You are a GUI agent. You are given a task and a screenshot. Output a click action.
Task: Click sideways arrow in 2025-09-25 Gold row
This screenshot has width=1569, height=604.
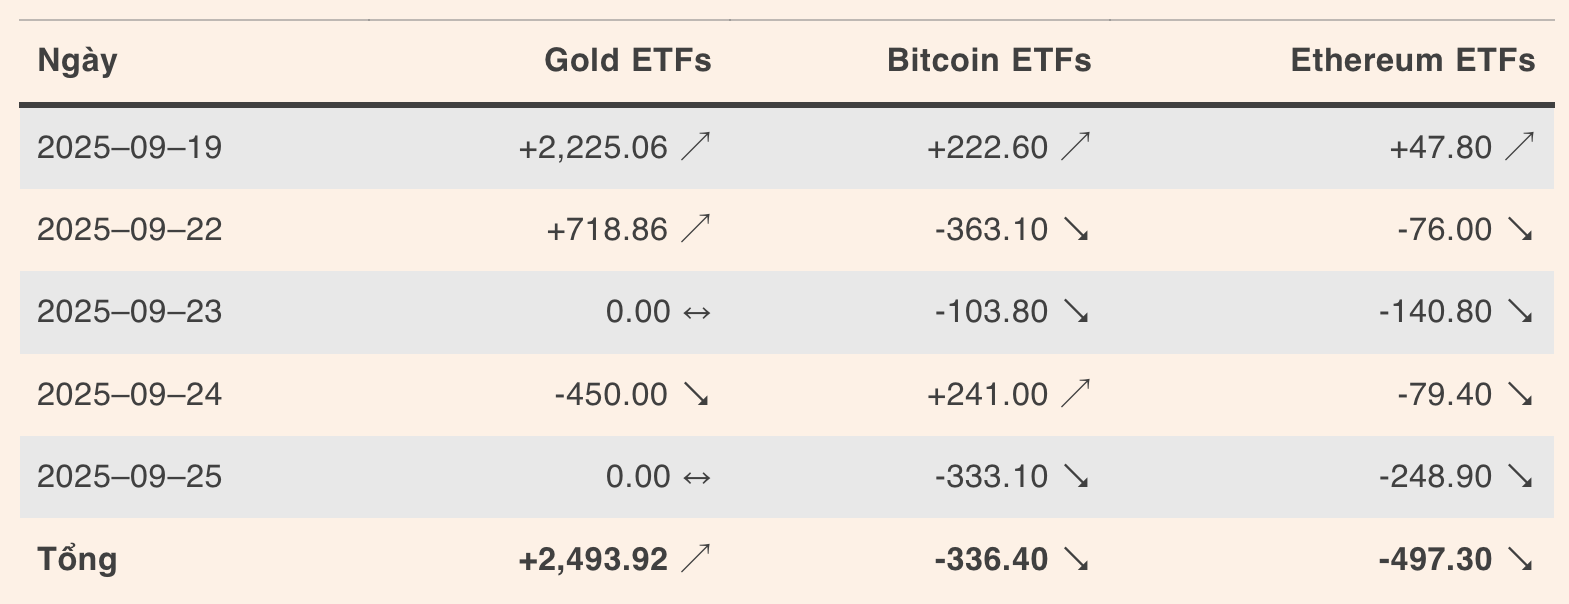(696, 477)
